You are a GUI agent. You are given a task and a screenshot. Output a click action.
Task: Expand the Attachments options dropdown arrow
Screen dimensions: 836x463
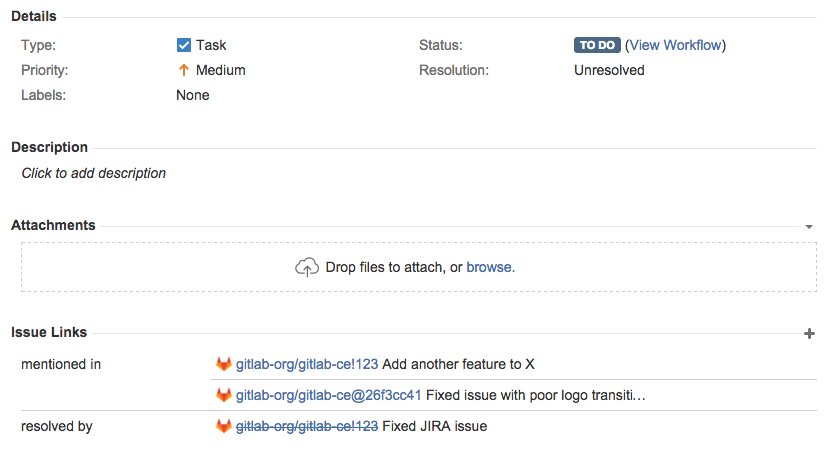click(x=809, y=227)
